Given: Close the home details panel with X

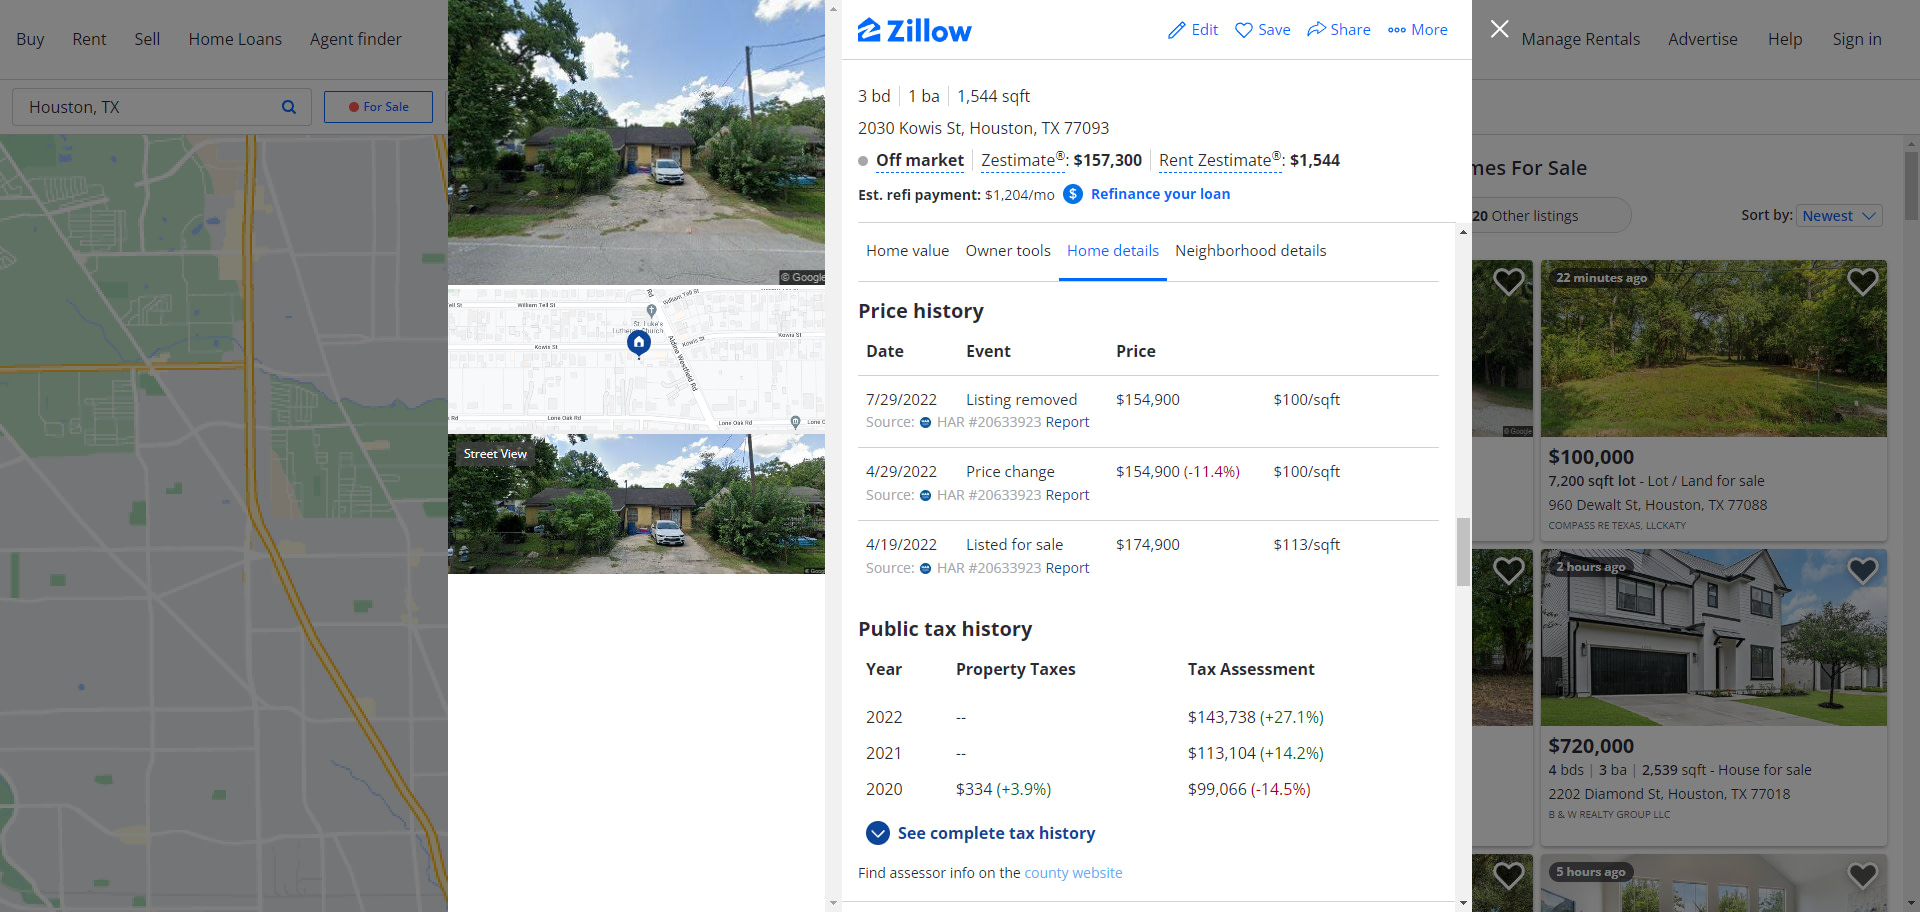Looking at the screenshot, I should (x=1499, y=29).
